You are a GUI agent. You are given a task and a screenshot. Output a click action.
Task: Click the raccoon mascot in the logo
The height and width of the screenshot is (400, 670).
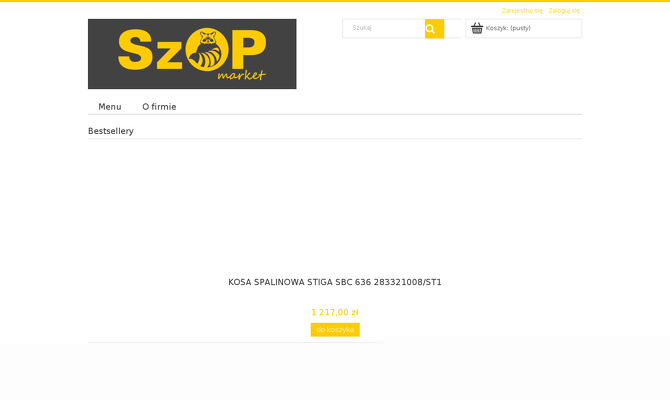click(x=206, y=50)
